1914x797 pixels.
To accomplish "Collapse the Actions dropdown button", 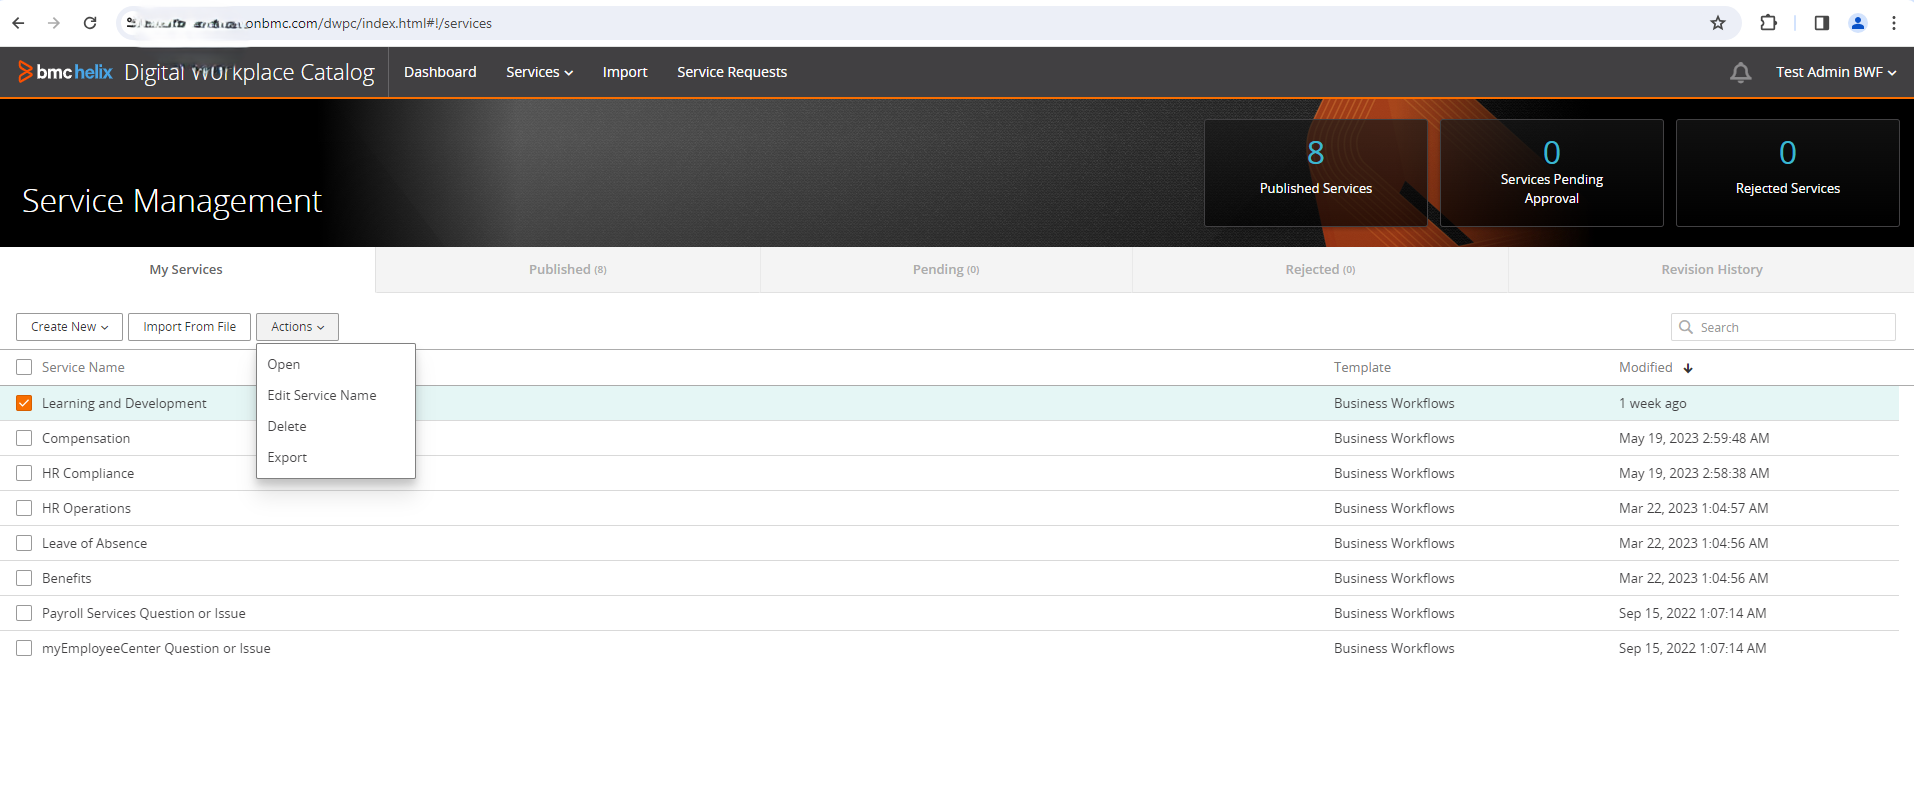I will pyautogui.click(x=297, y=327).
